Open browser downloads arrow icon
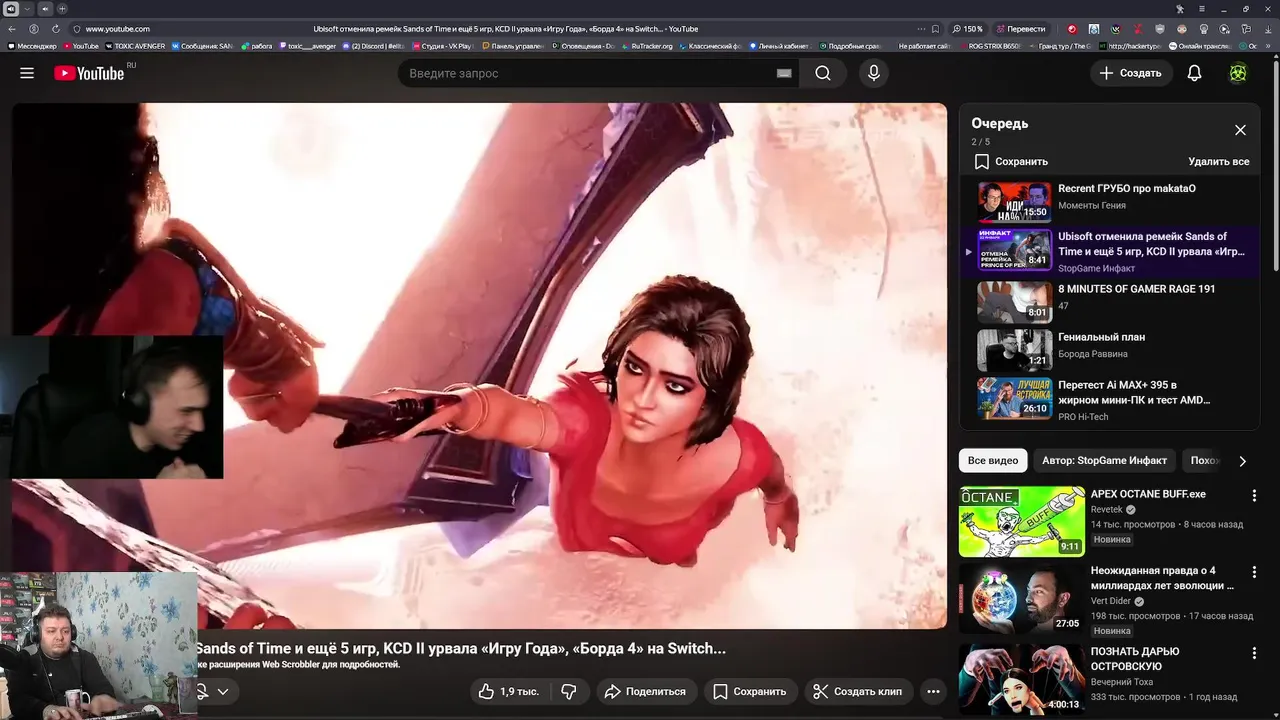 click(1267, 29)
